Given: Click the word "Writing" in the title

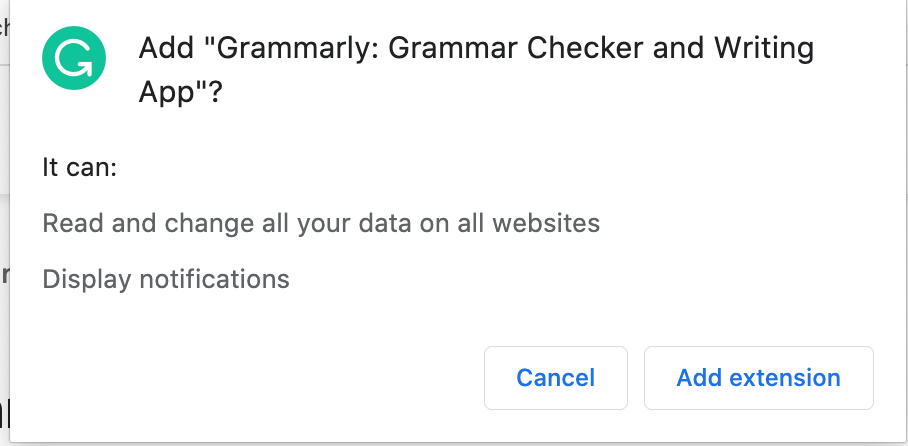Looking at the screenshot, I should pos(764,49).
